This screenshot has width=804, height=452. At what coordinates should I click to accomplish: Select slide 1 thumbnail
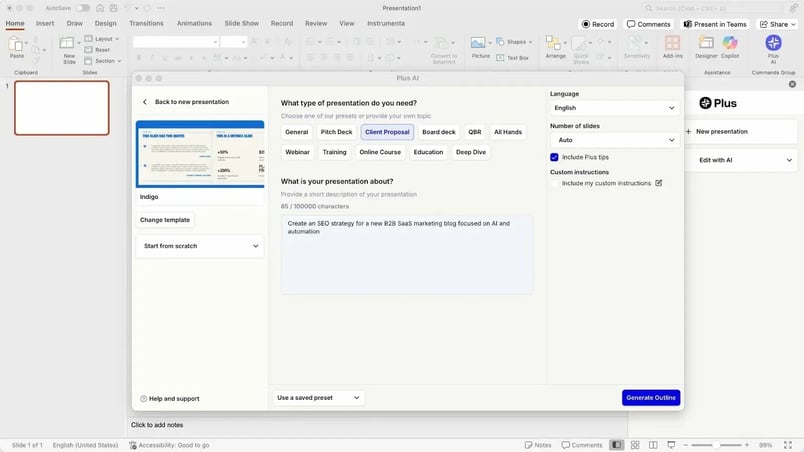[x=62, y=108]
